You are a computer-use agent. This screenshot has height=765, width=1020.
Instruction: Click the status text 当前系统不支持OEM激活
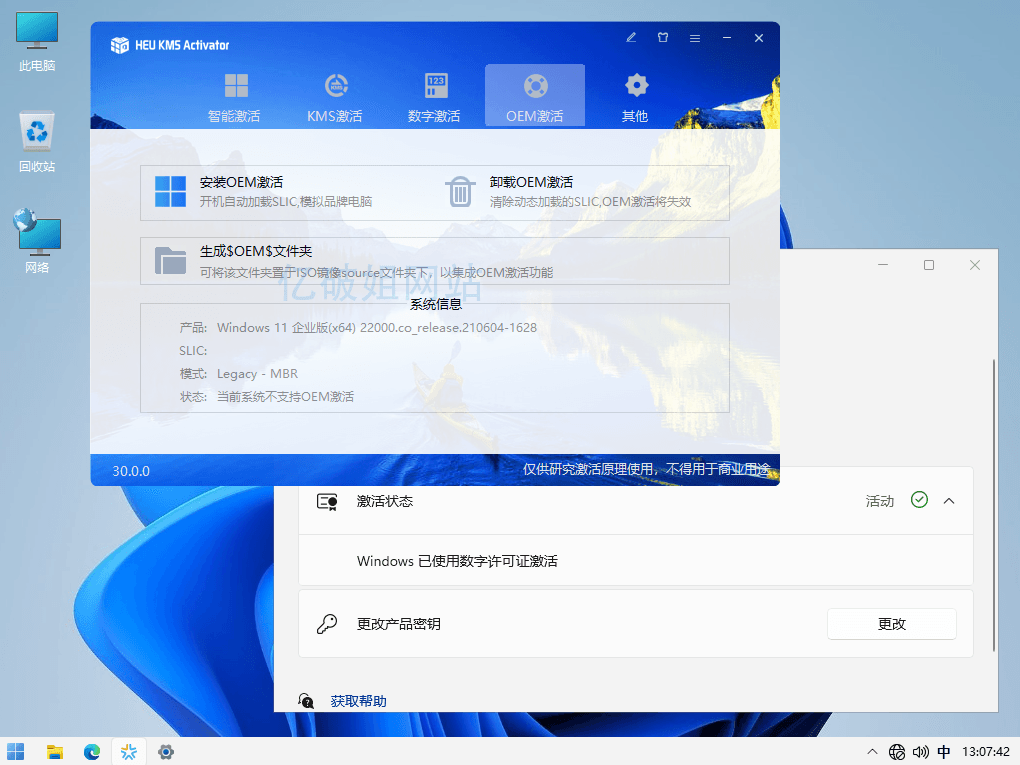[x=286, y=397]
